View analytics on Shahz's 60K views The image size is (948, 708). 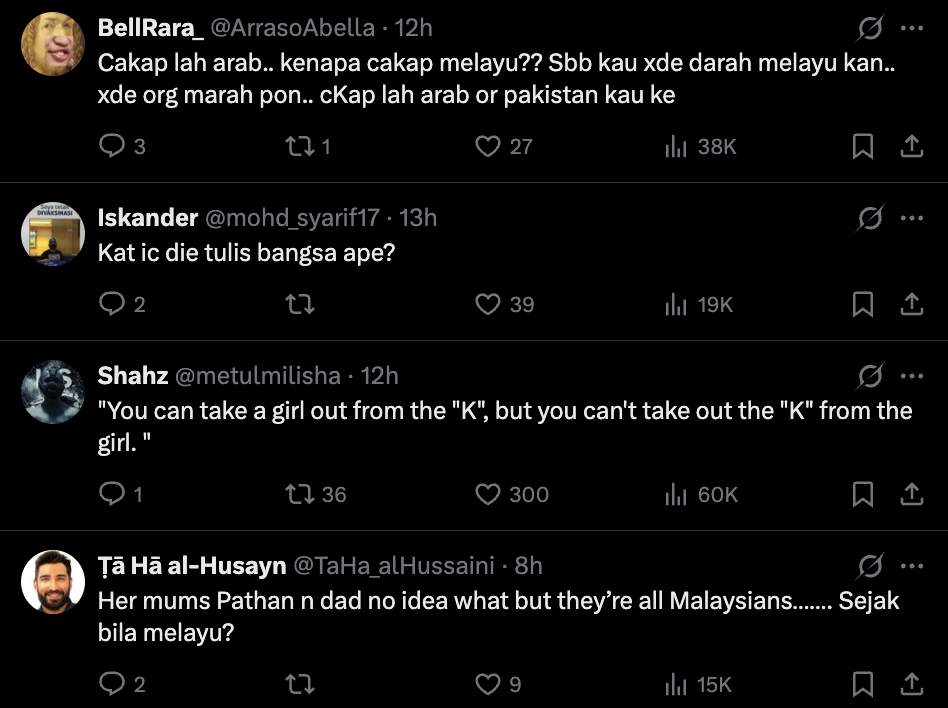click(677, 494)
